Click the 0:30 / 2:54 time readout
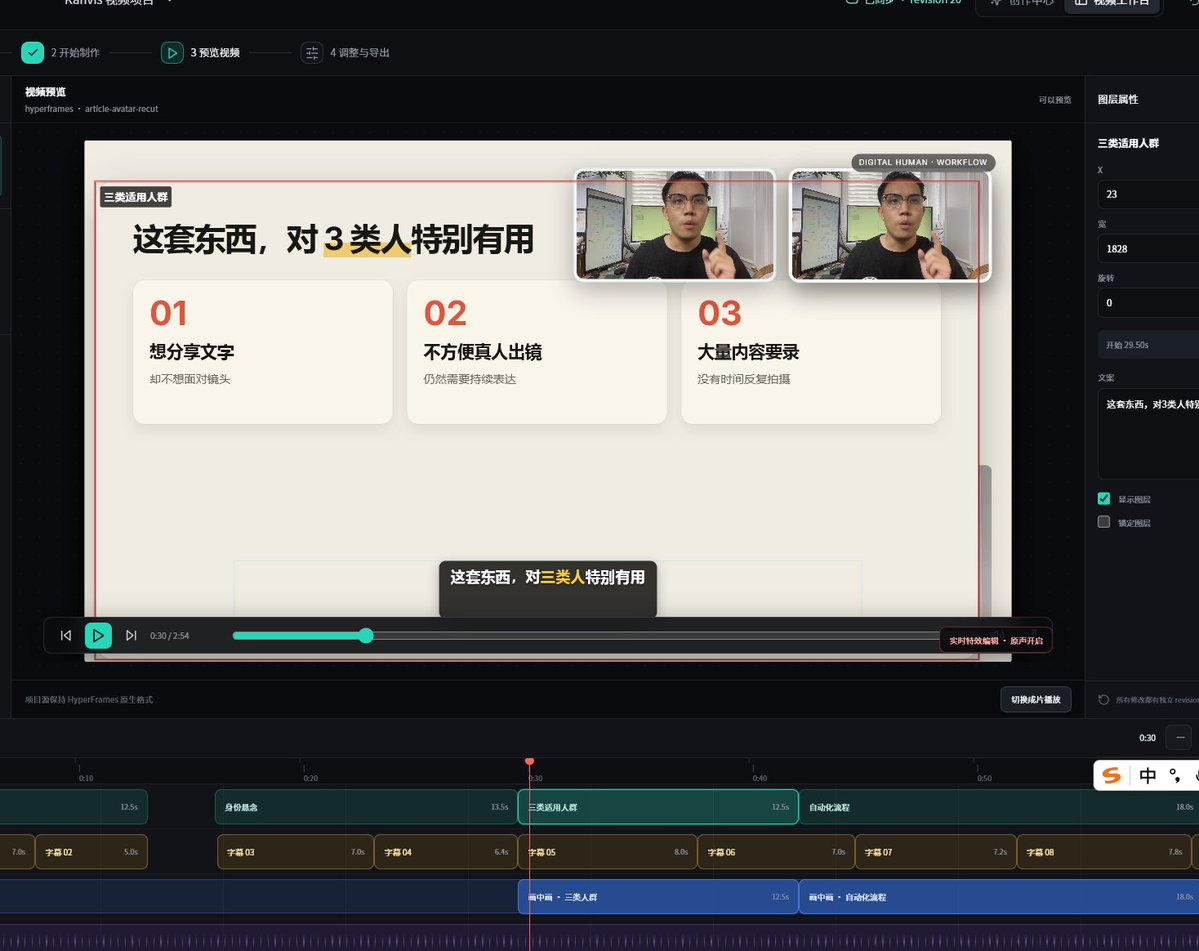 [x=169, y=636]
